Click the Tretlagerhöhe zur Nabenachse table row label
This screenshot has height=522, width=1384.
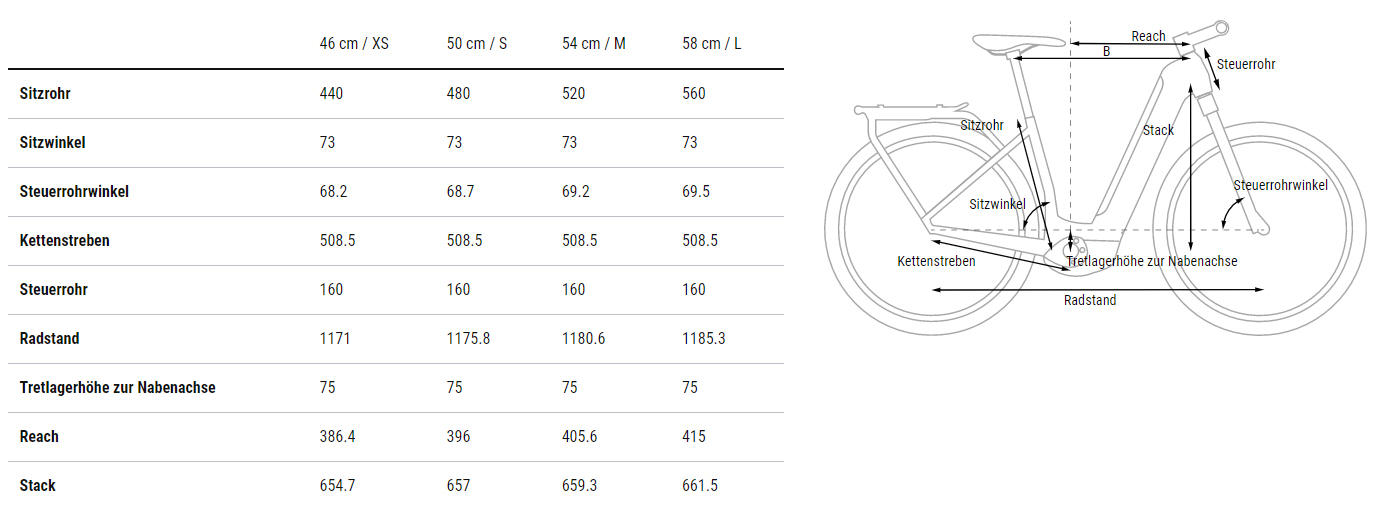pyautogui.click(x=118, y=387)
